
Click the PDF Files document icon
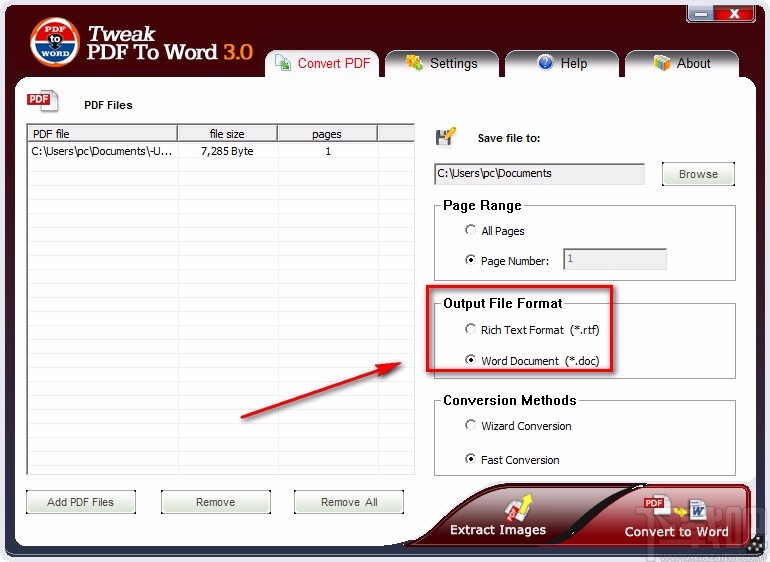42,101
